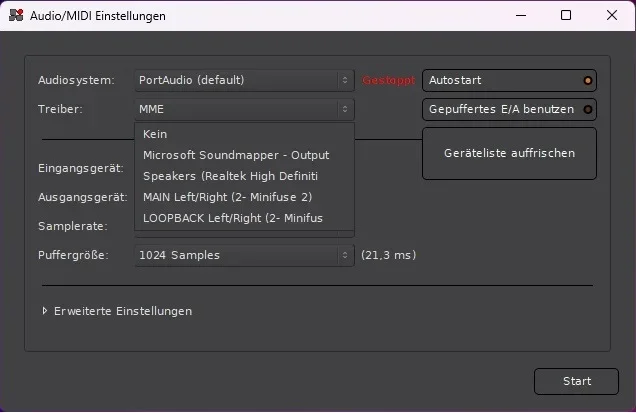Click the Samplerate label

tap(73, 226)
